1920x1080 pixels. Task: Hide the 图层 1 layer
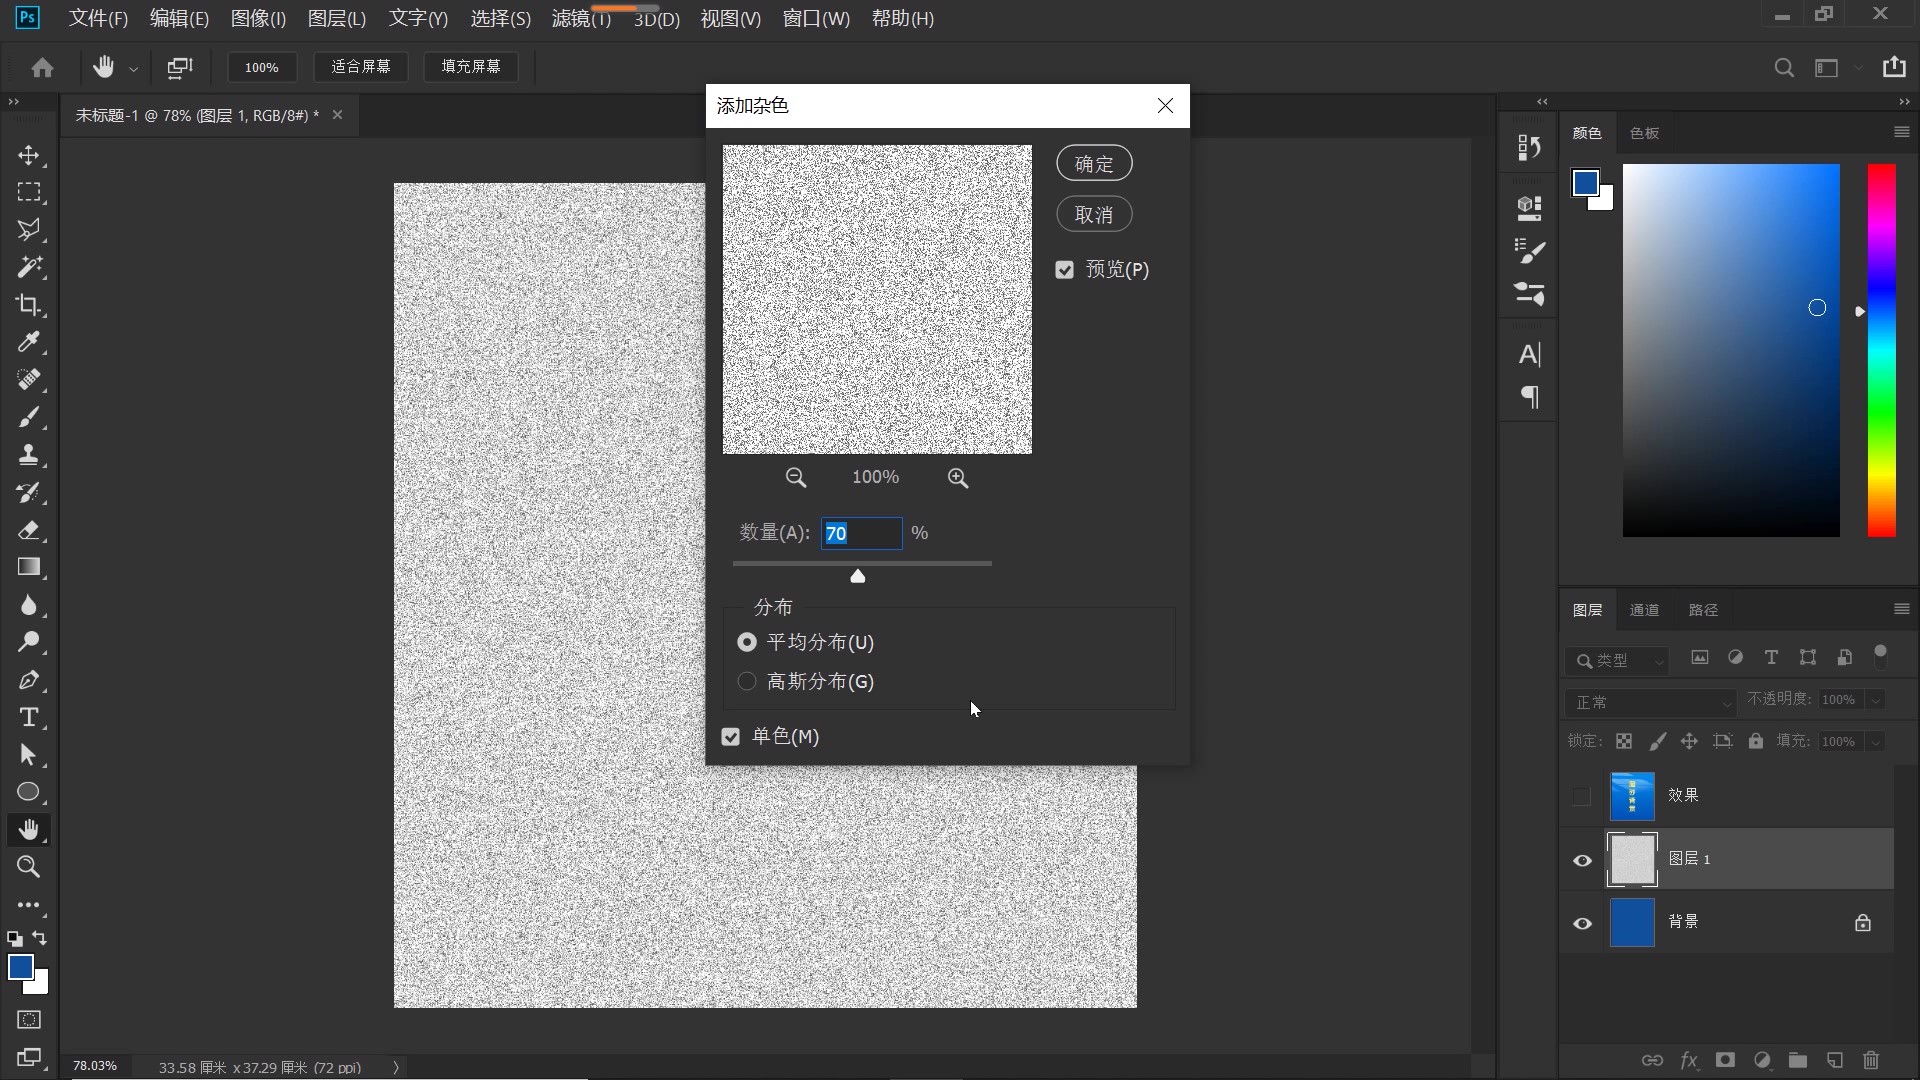tap(1582, 860)
